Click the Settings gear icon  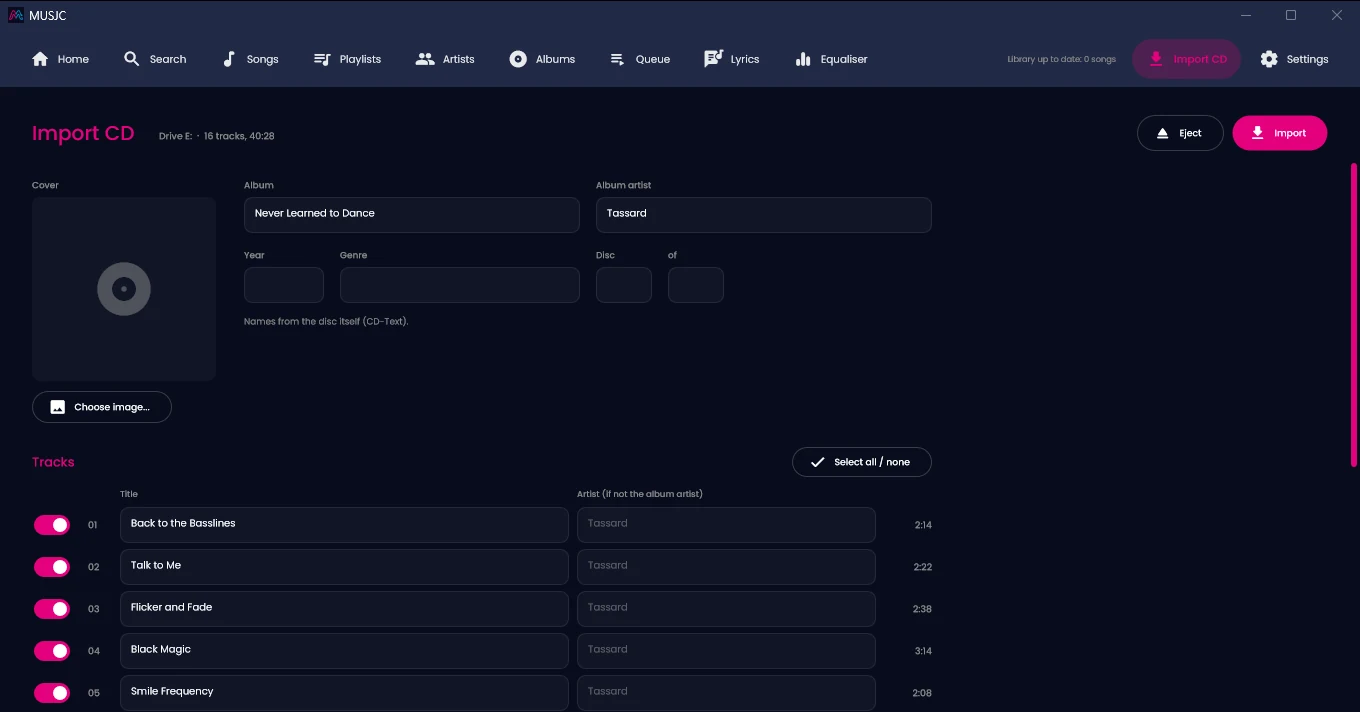1269,59
